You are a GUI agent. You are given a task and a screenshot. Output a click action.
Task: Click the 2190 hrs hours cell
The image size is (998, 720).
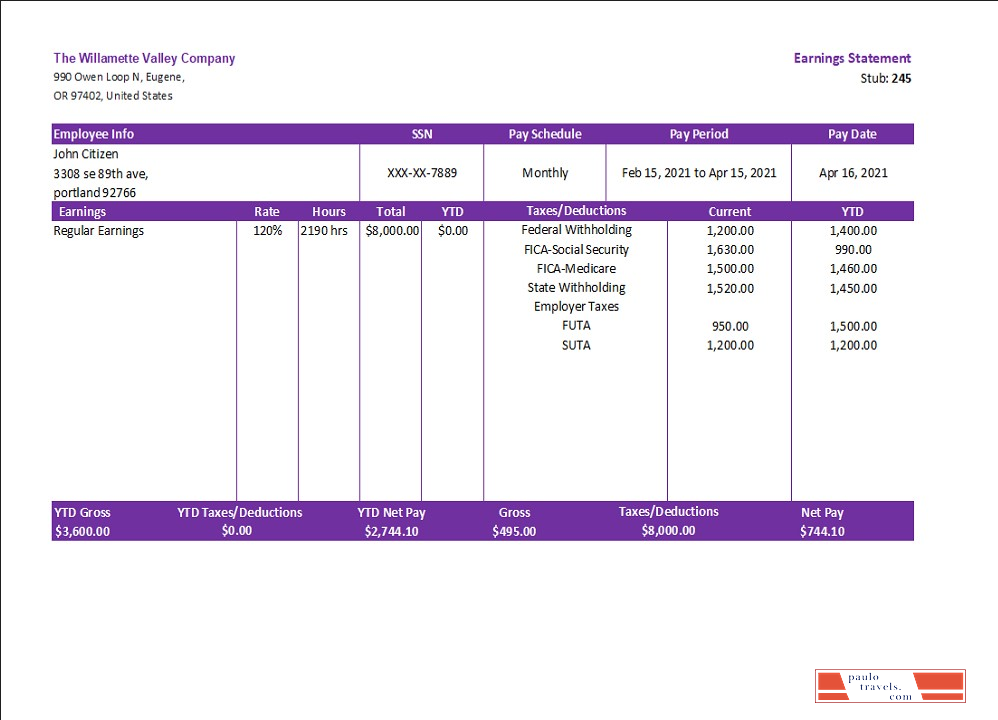pyautogui.click(x=325, y=231)
